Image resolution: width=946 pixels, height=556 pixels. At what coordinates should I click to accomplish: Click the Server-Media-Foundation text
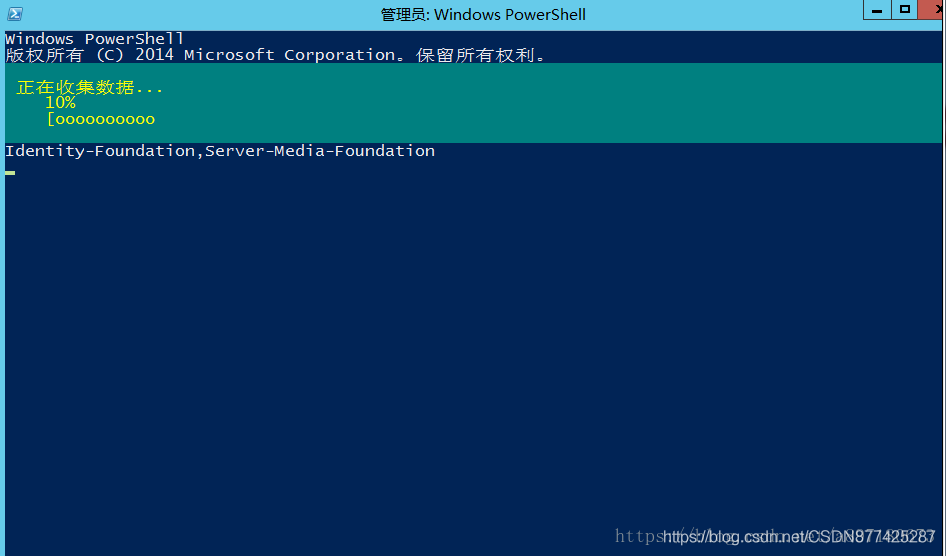[x=320, y=151]
